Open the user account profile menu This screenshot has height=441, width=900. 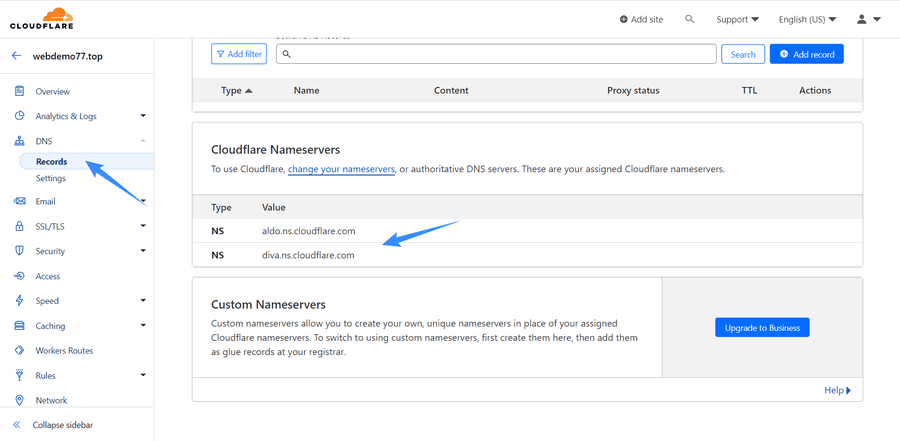click(x=868, y=19)
